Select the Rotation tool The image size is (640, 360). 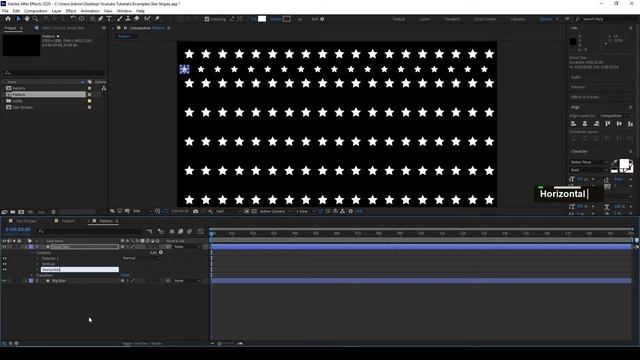tap(73, 19)
